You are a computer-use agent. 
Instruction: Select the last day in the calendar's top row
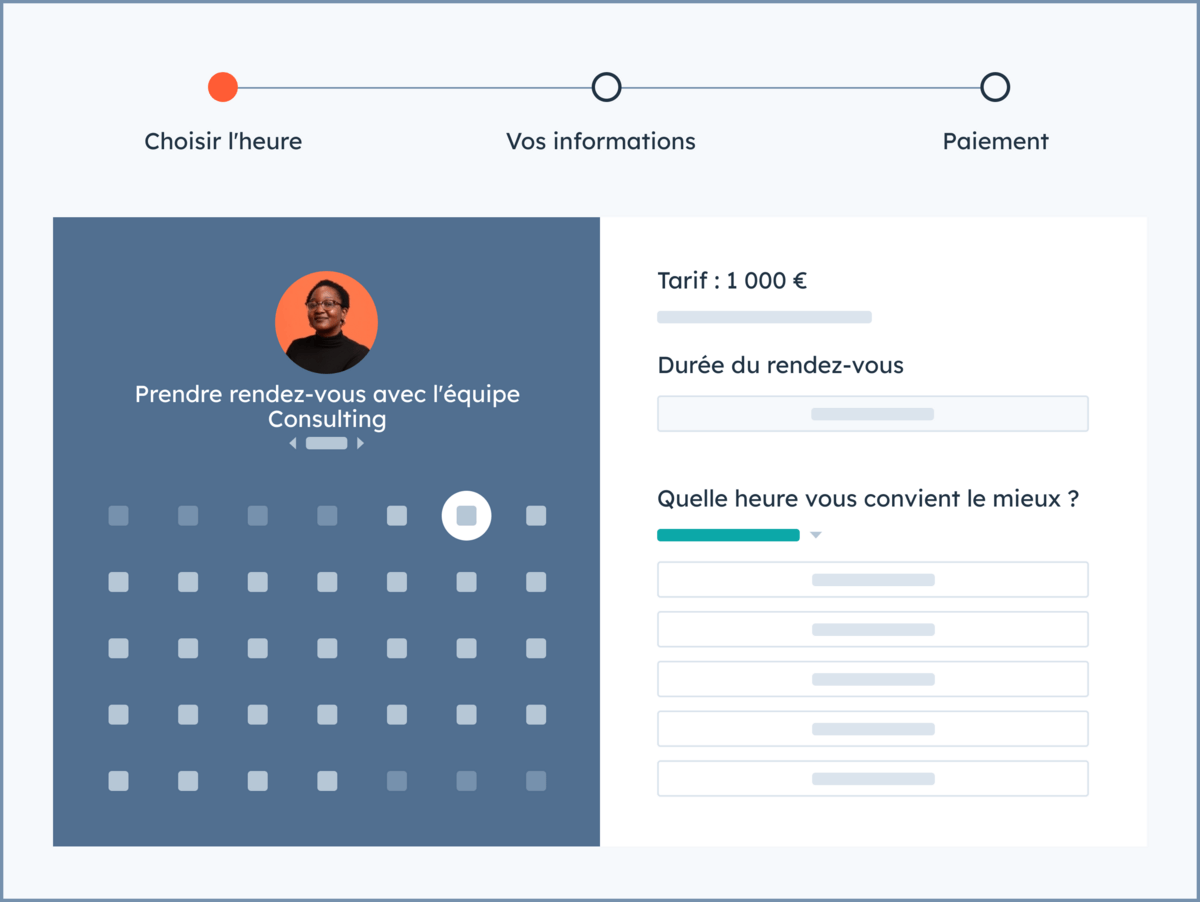pos(536,516)
